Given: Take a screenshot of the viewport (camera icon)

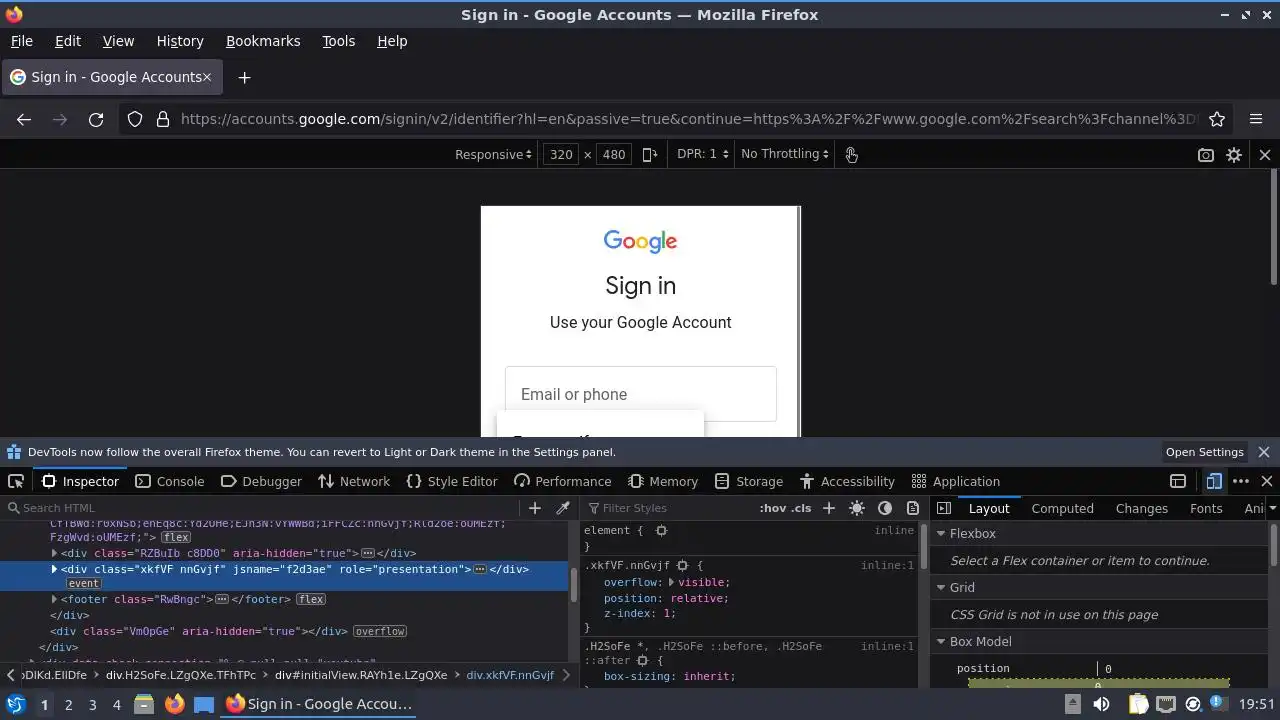Looking at the screenshot, I should (x=1206, y=155).
